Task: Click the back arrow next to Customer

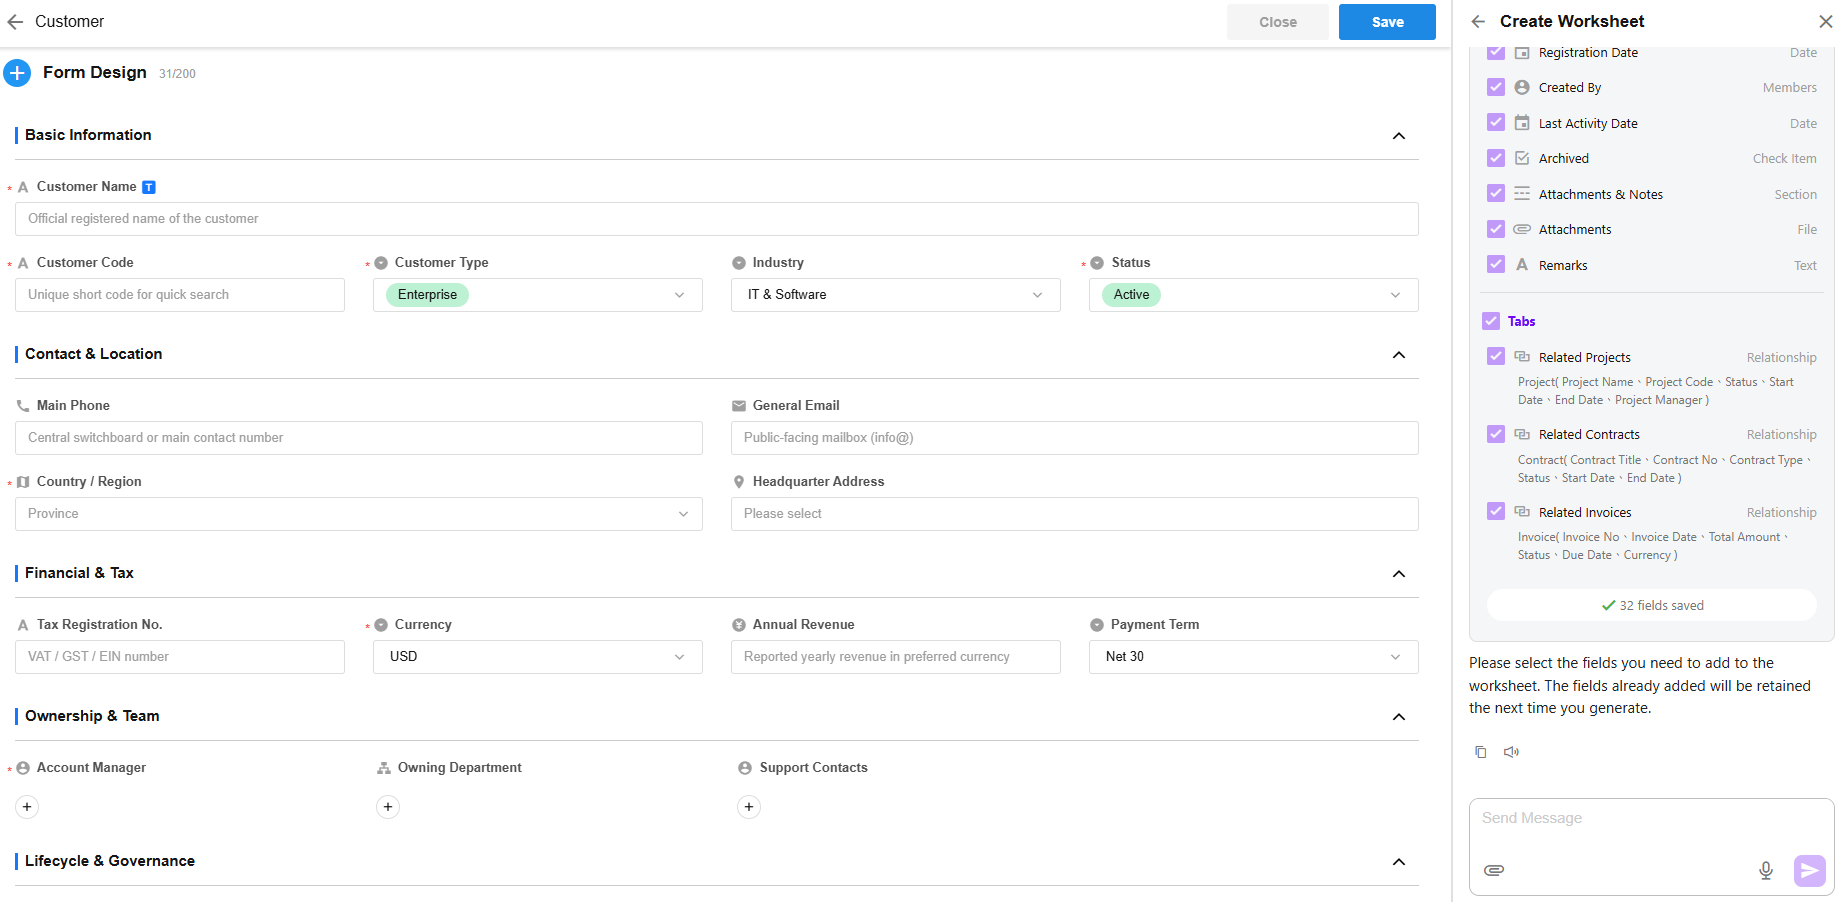Action: (x=15, y=22)
